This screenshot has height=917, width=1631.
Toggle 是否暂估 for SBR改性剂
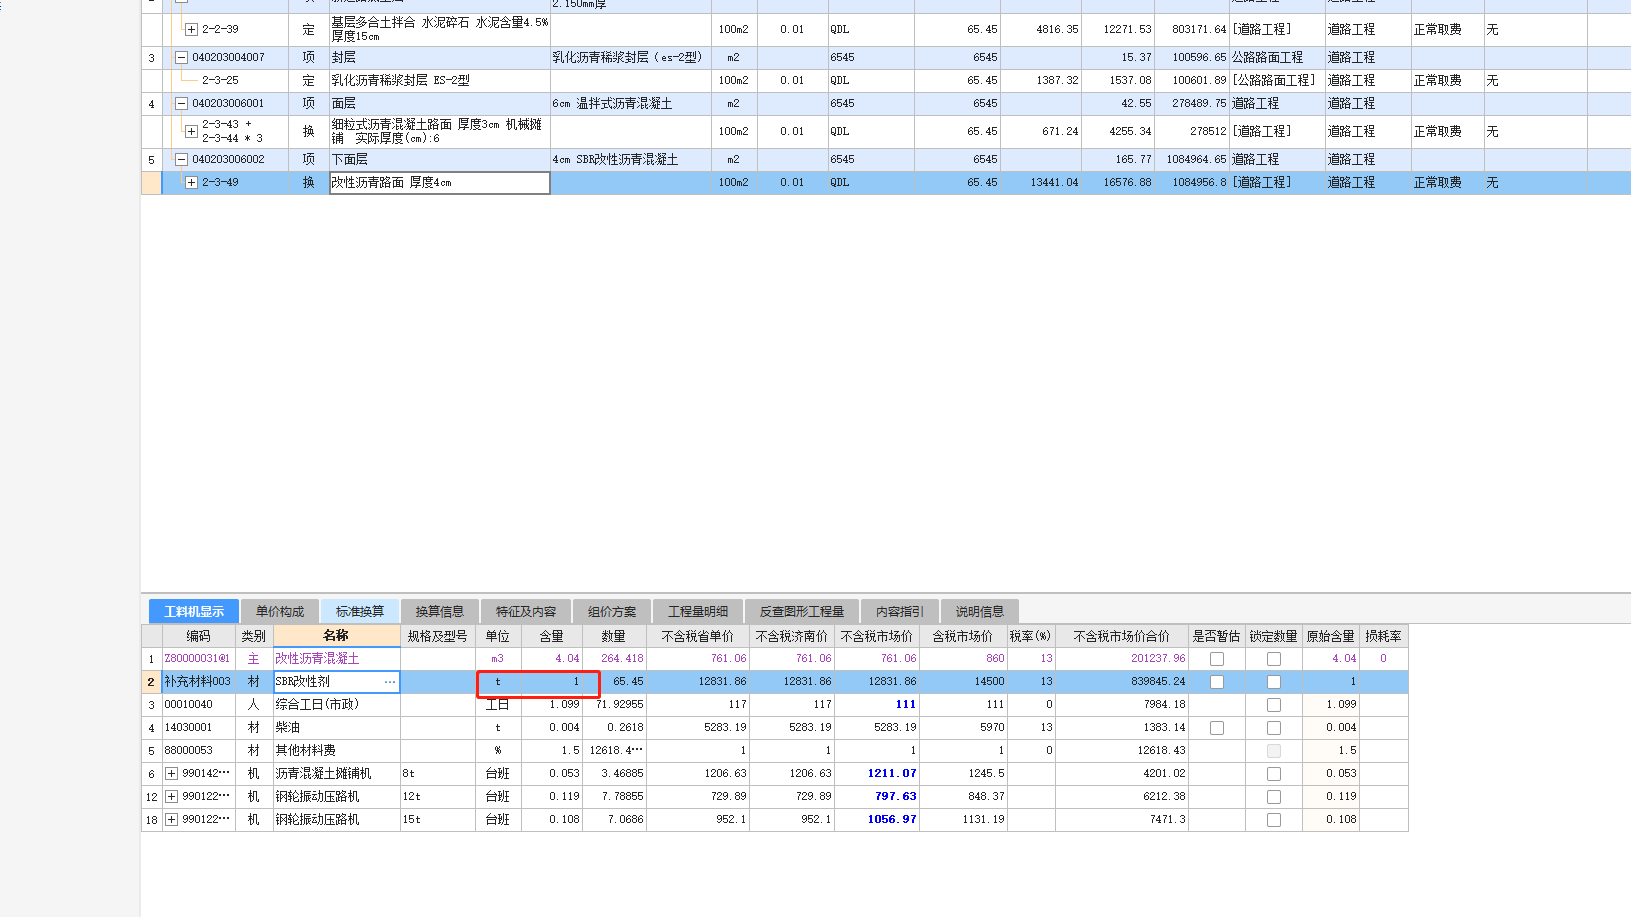coord(1217,682)
